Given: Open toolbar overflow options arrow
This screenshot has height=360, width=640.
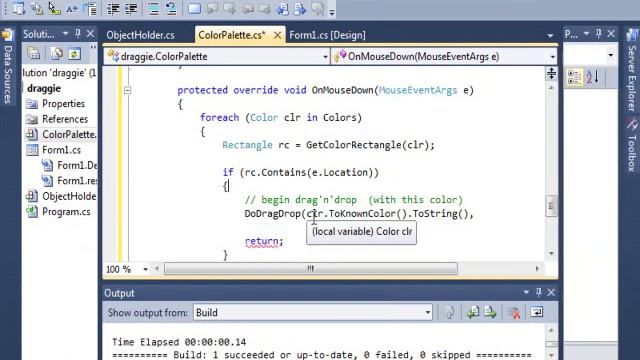Looking at the screenshot, I should pyautogui.click(x=332, y=12).
